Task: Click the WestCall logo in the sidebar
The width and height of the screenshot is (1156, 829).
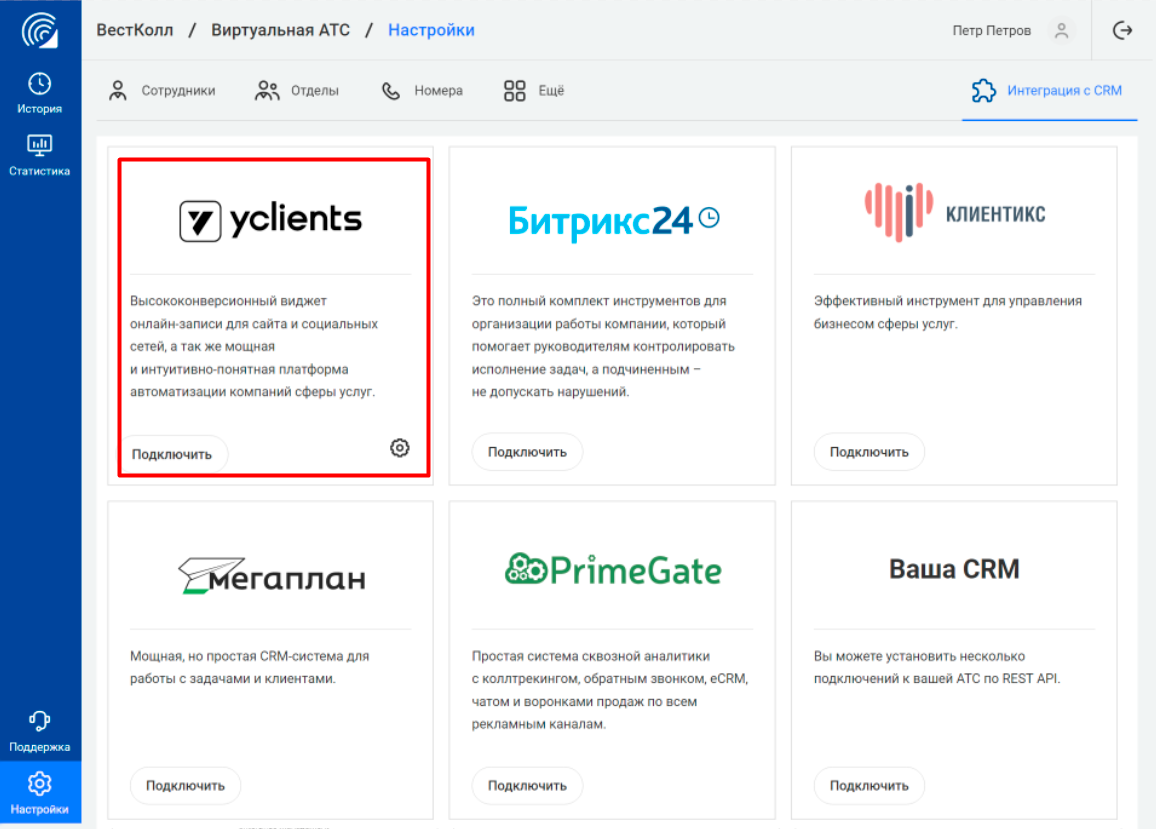Action: 40,31
